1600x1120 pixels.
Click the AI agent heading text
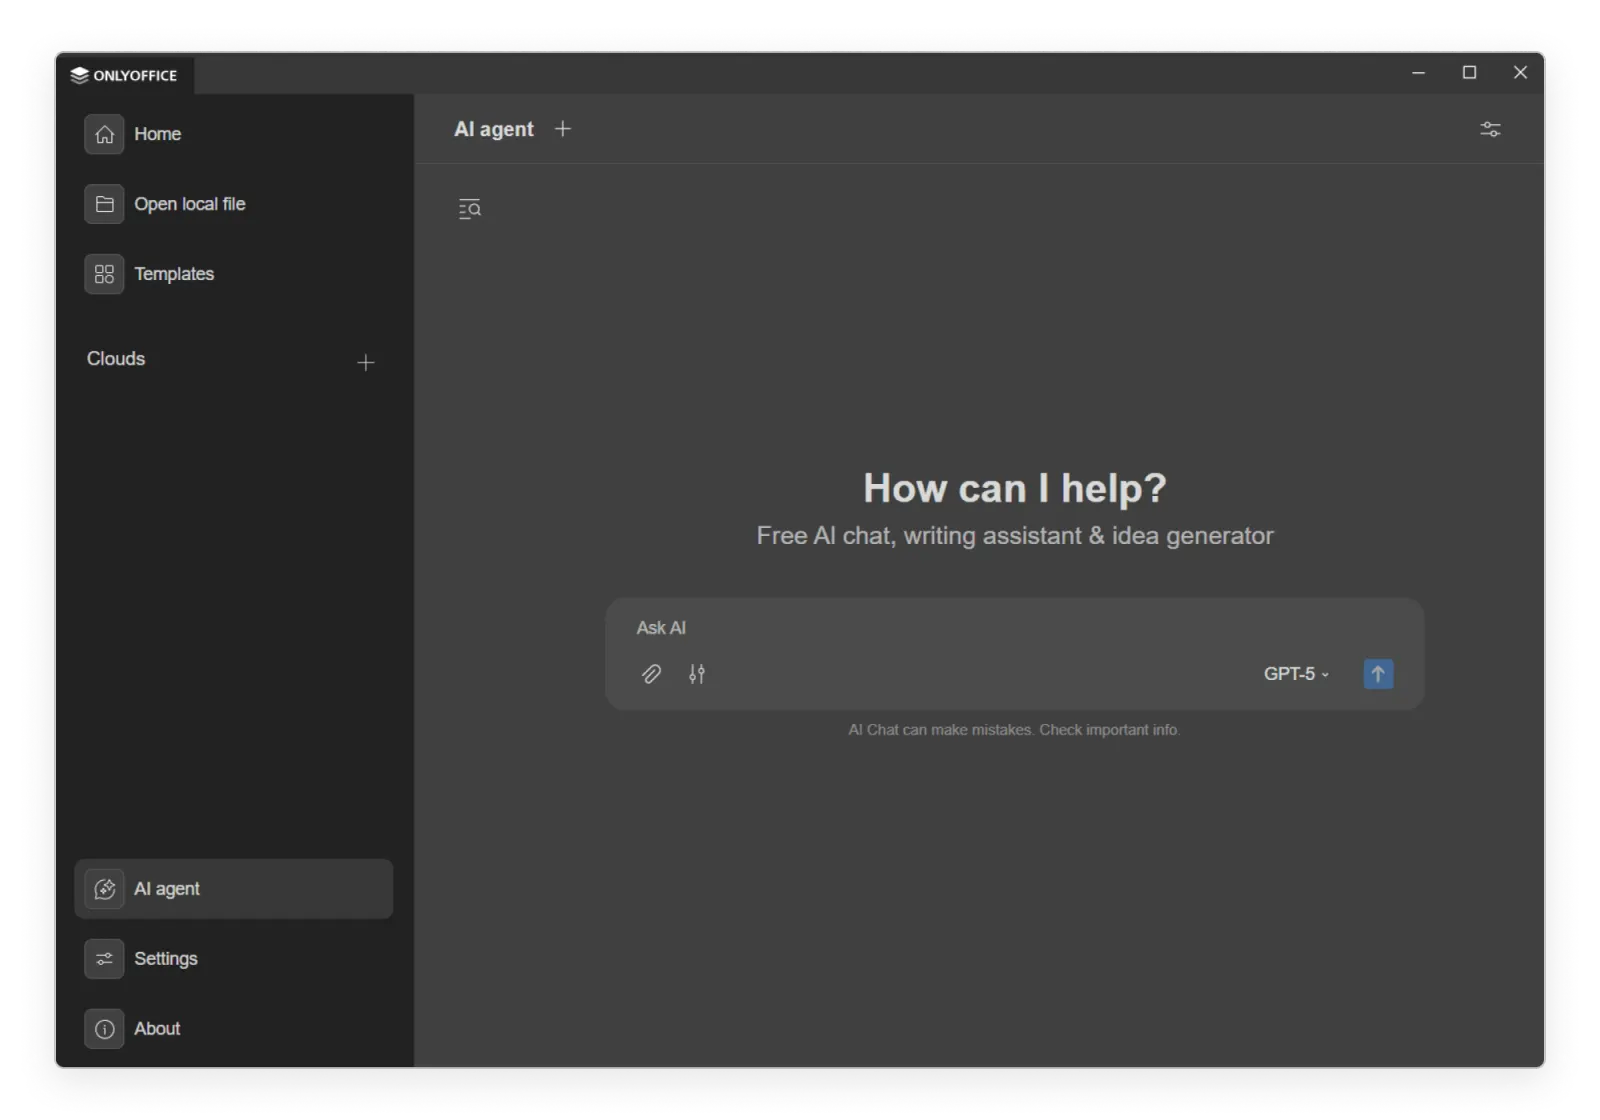(x=494, y=129)
